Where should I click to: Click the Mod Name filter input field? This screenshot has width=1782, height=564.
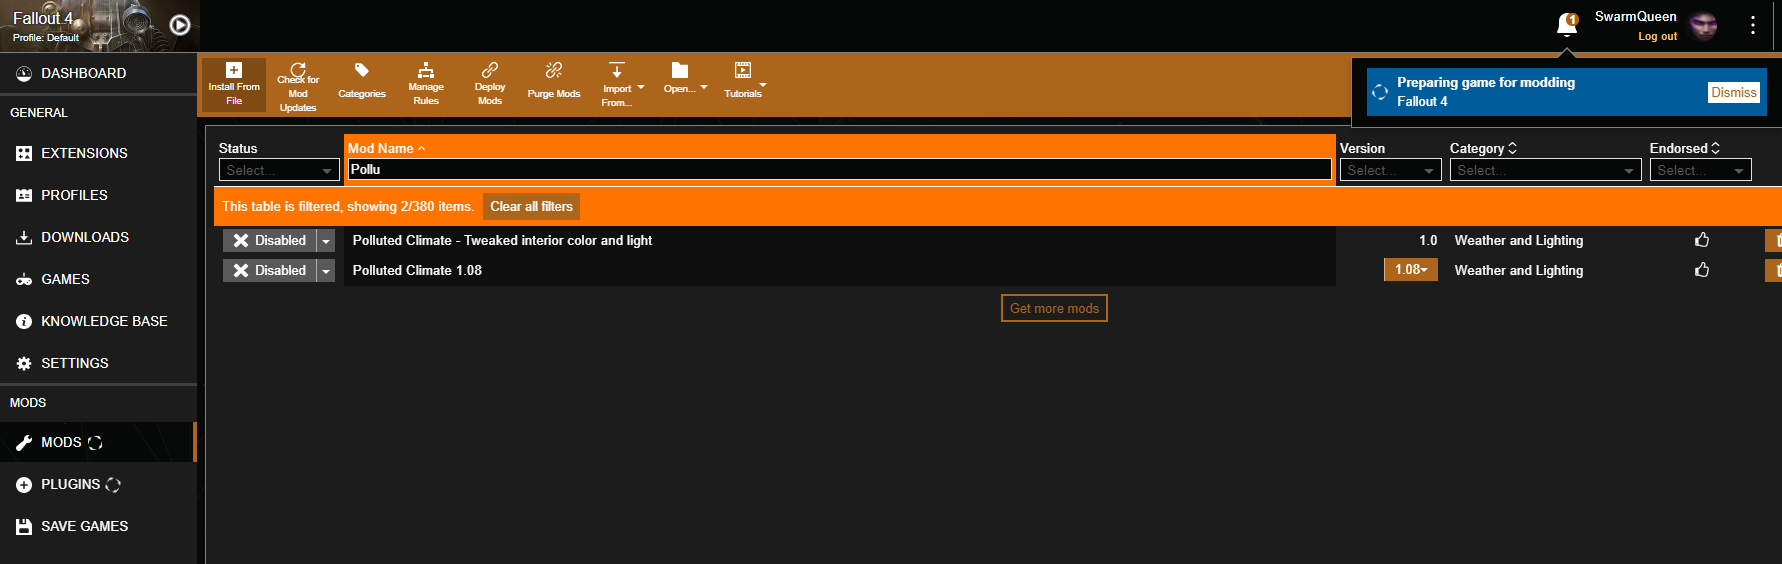tap(839, 169)
